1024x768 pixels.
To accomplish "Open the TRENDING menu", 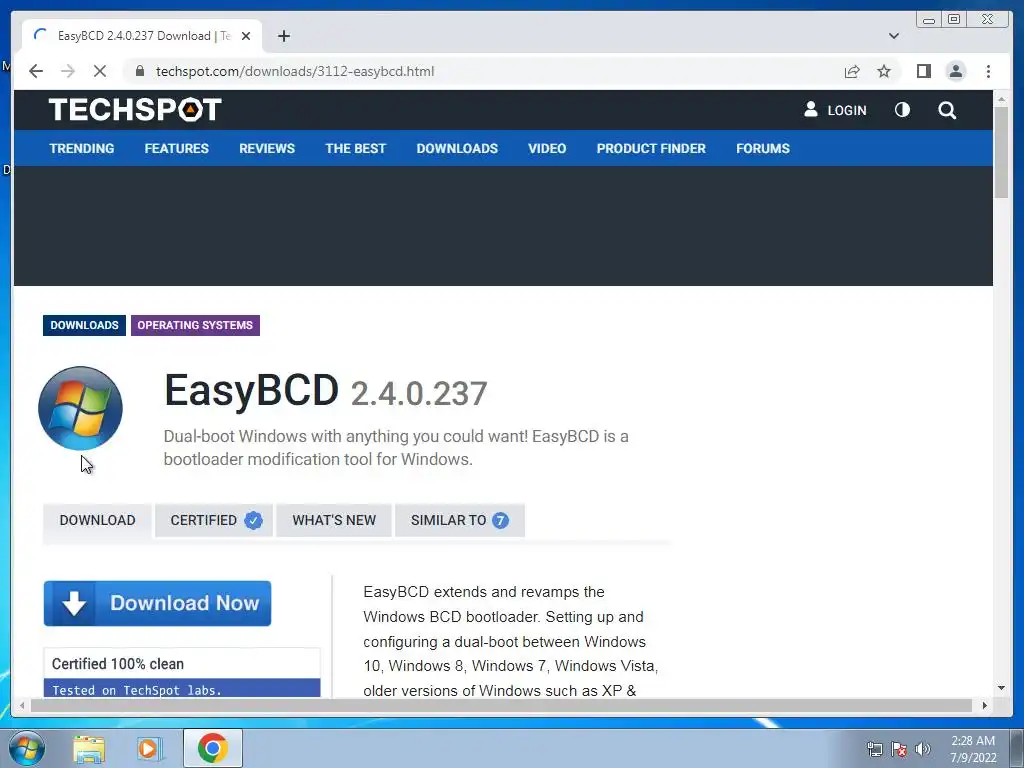I will point(82,148).
